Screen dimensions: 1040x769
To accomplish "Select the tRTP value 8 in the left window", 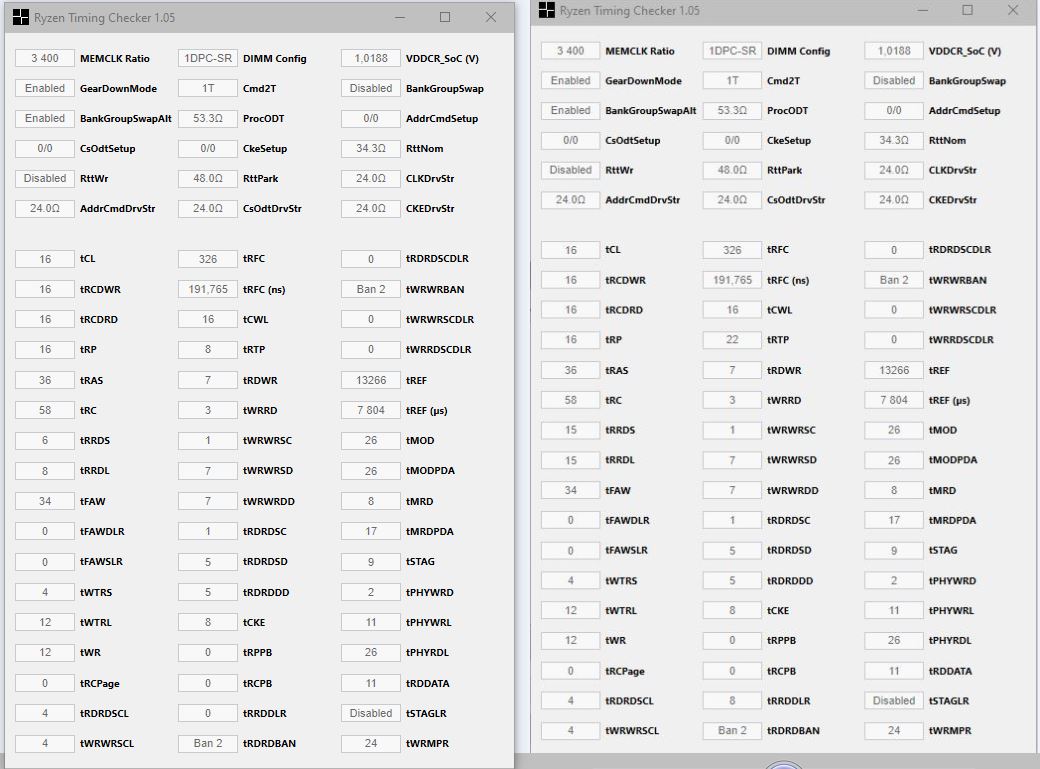I will tap(208, 349).
